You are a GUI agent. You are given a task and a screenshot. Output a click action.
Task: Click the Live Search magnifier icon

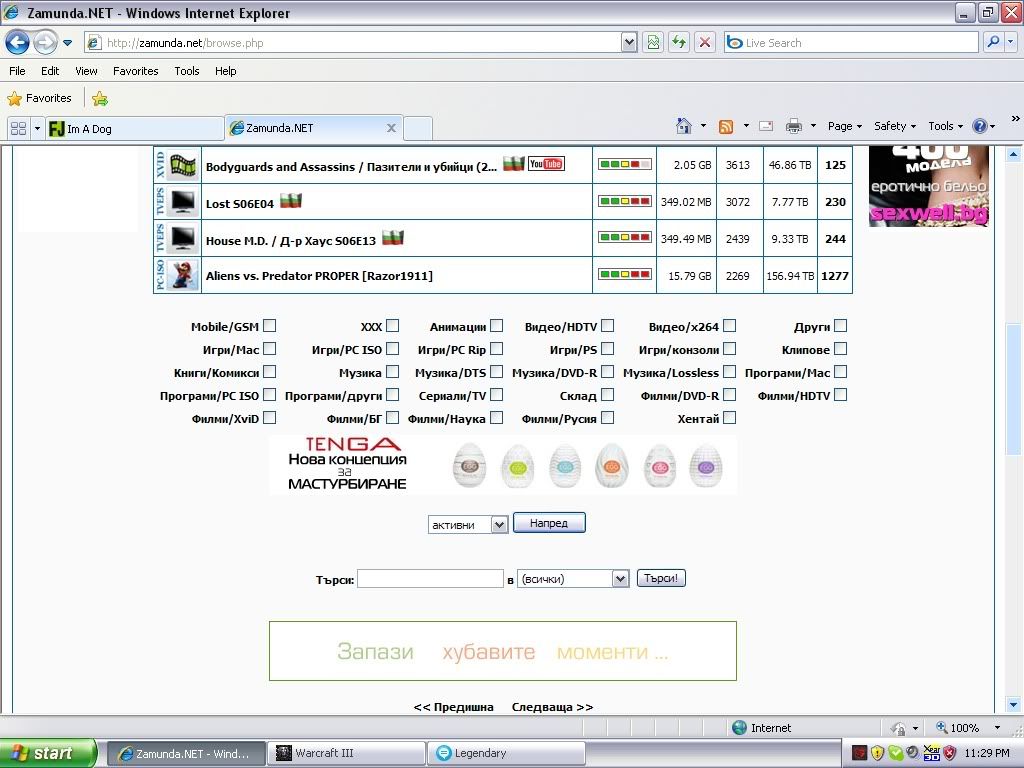(993, 42)
